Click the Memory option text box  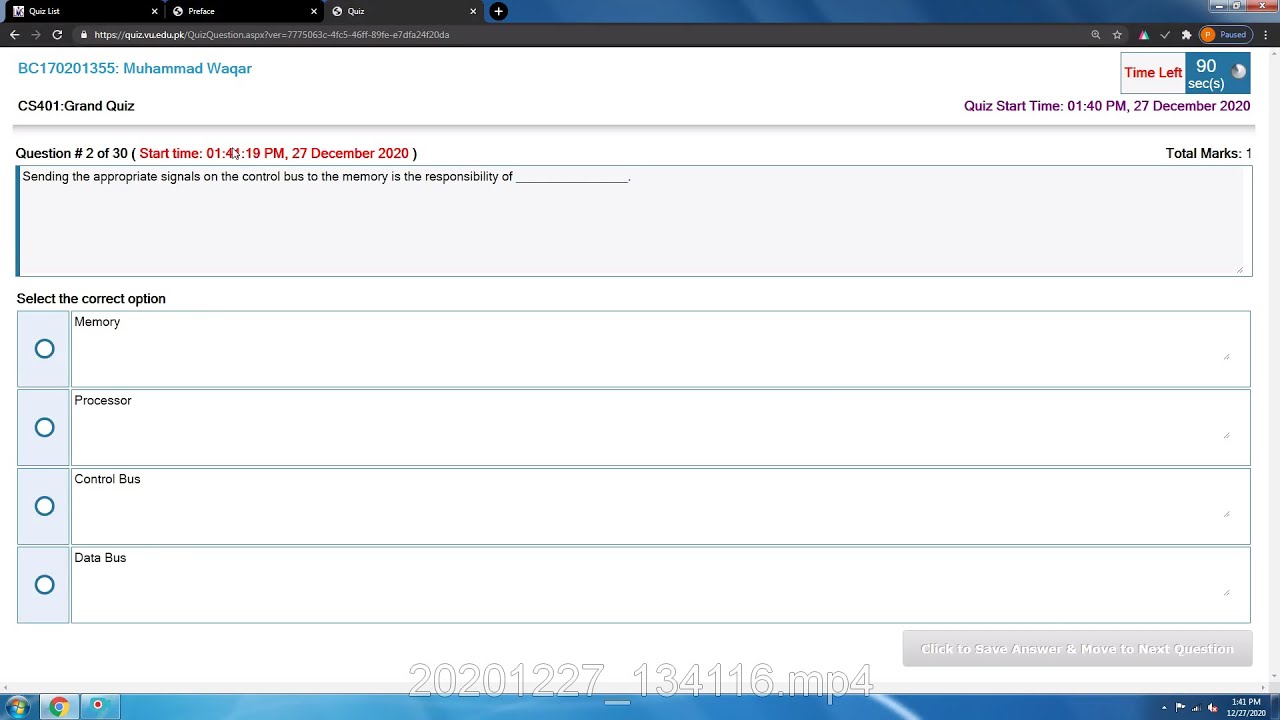(660, 349)
